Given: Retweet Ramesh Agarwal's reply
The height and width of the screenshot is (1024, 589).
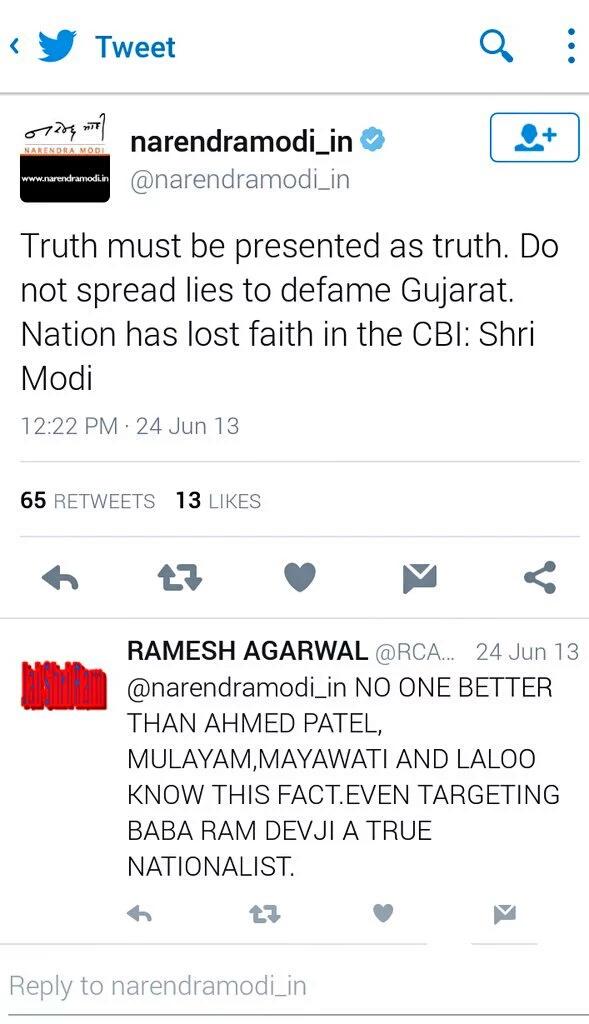Looking at the screenshot, I should 265,914.
